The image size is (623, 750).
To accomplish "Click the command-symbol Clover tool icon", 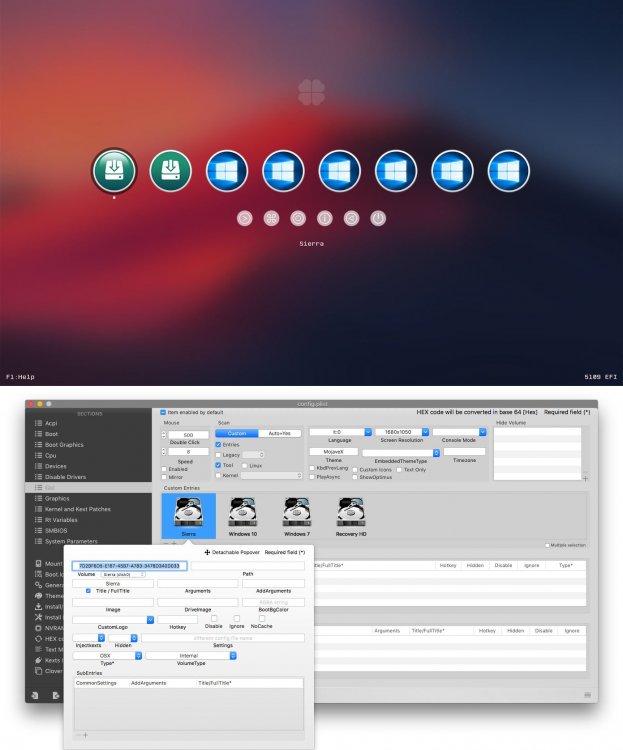I will click(x=271, y=219).
